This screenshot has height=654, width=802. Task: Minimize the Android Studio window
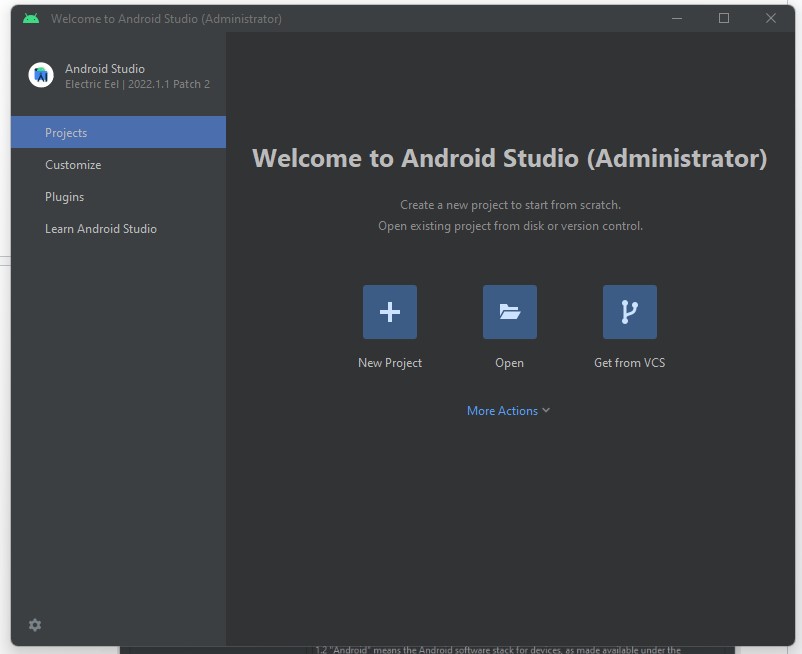(677, 18)
